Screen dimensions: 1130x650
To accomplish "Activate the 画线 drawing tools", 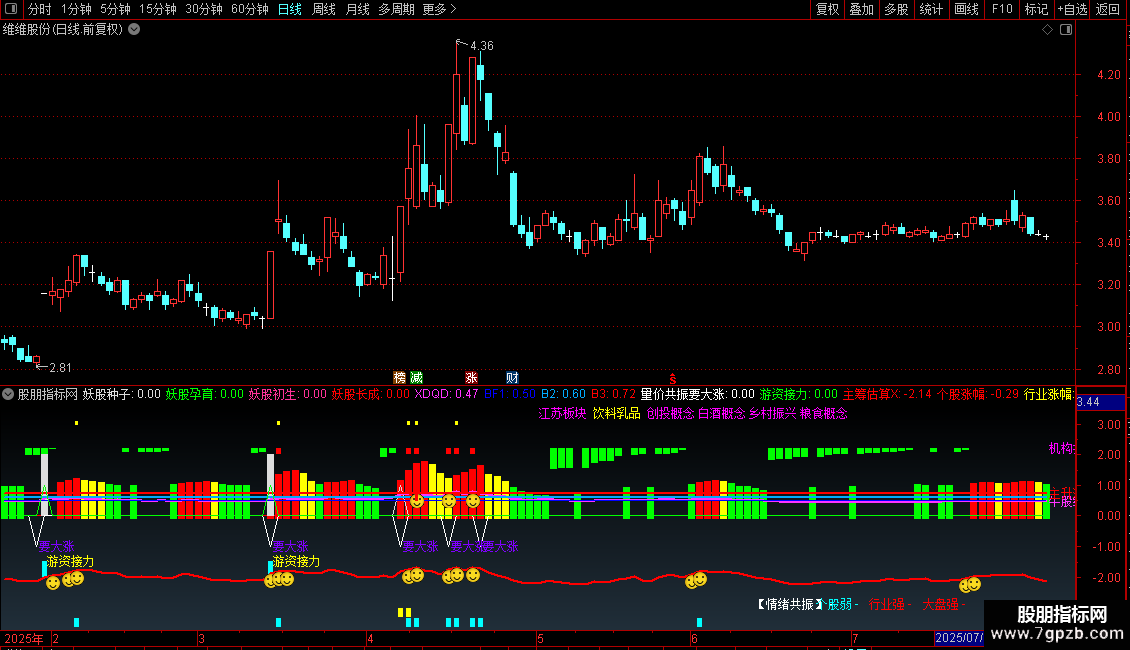I will pos(966,9).
